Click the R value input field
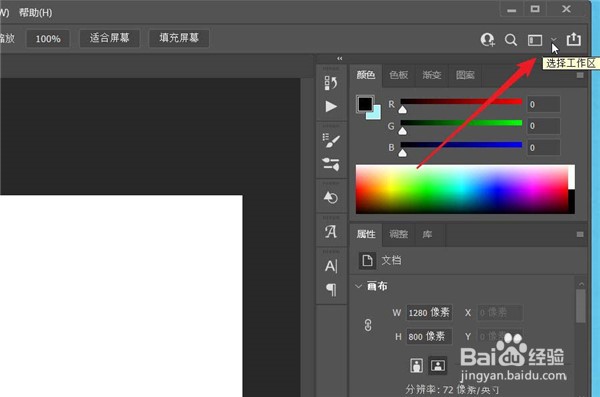 click(543, 104)
